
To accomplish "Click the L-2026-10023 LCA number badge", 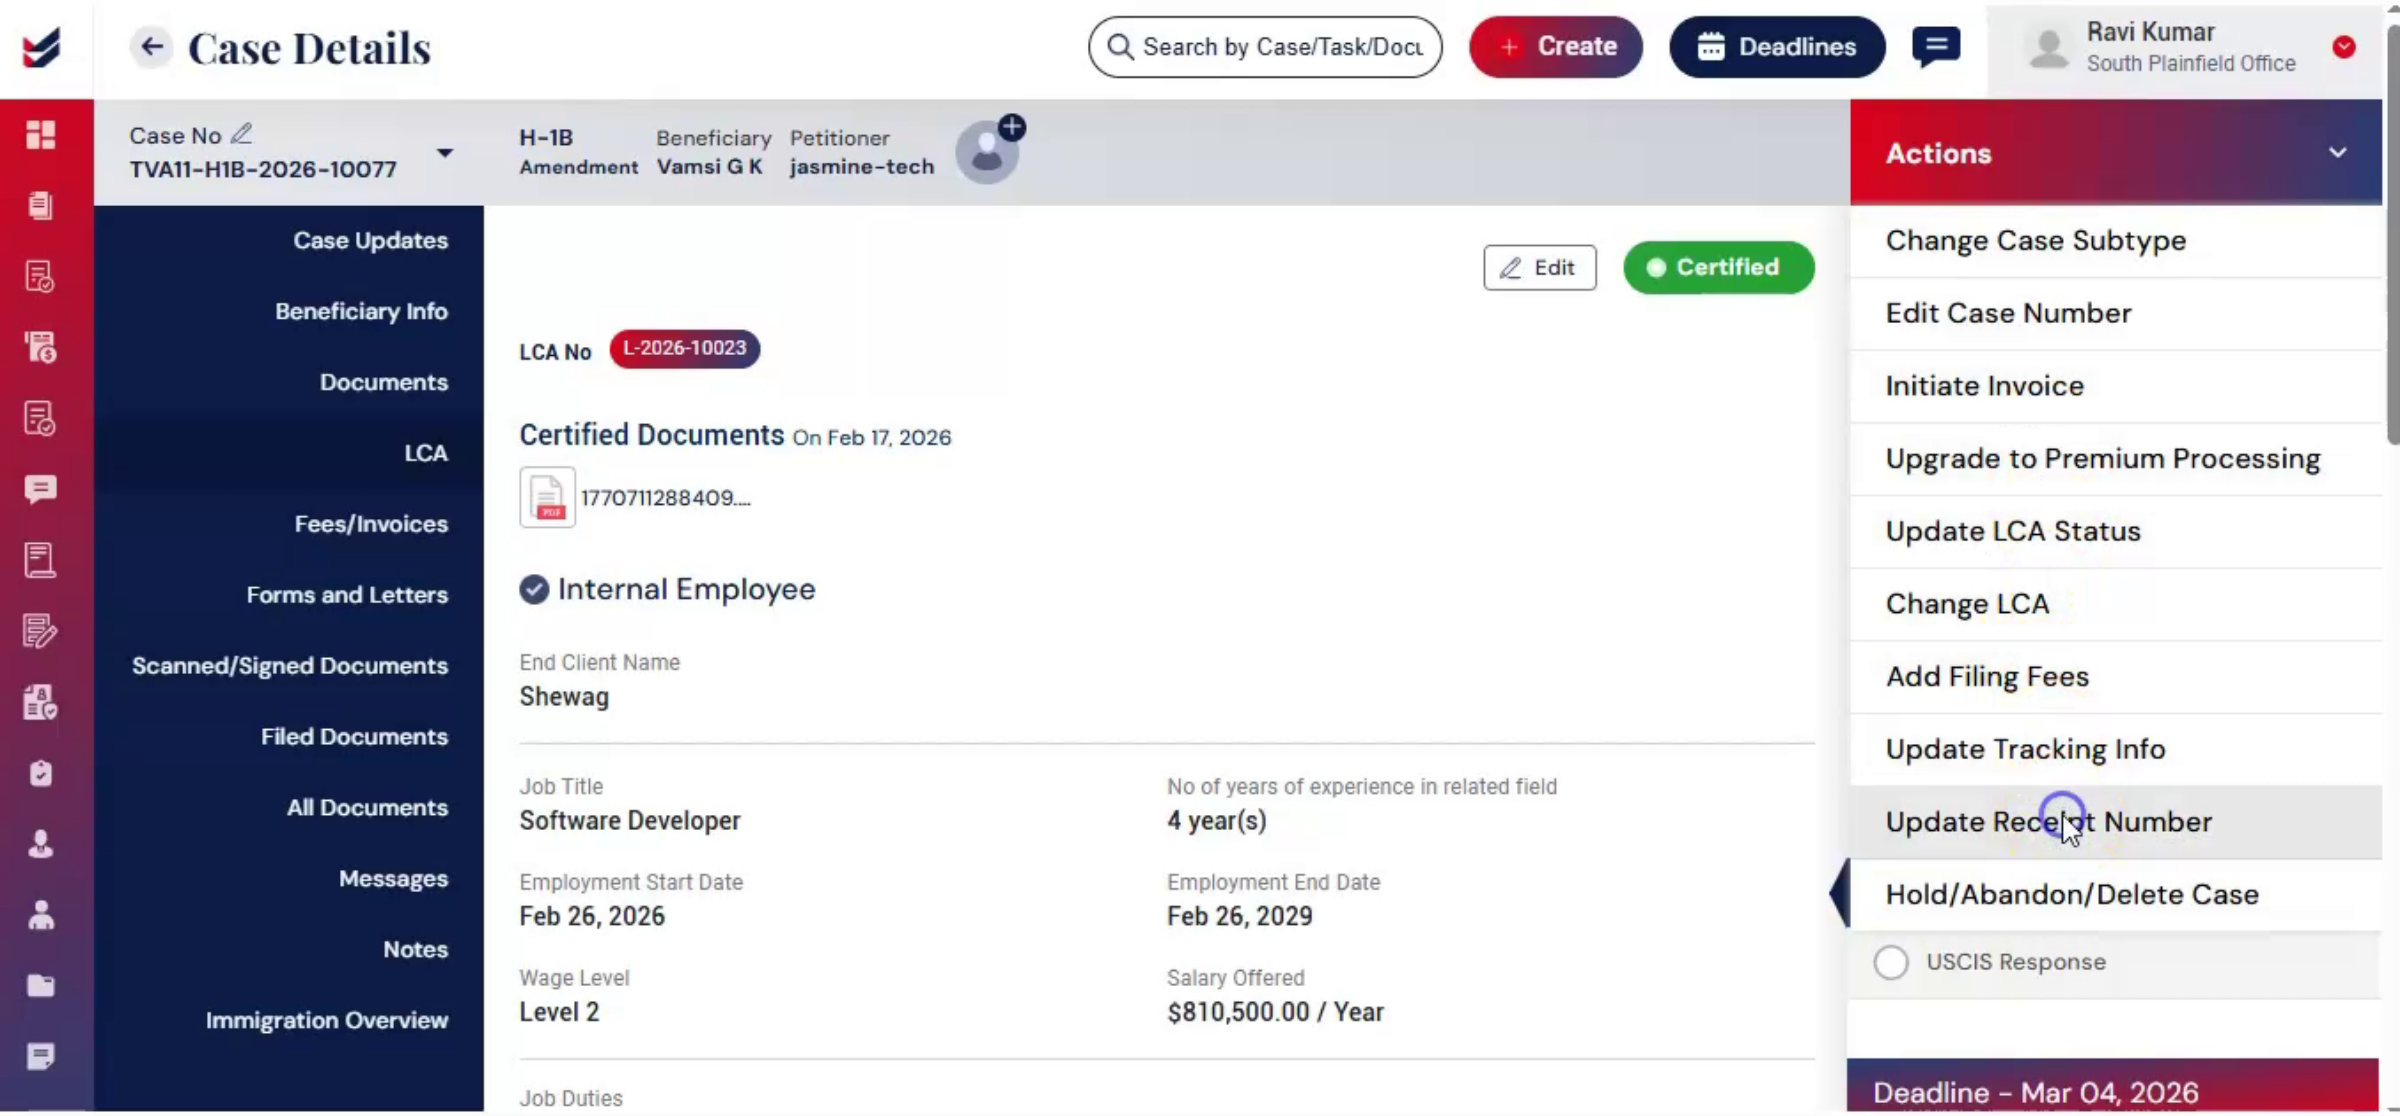I will click(684, 348).
